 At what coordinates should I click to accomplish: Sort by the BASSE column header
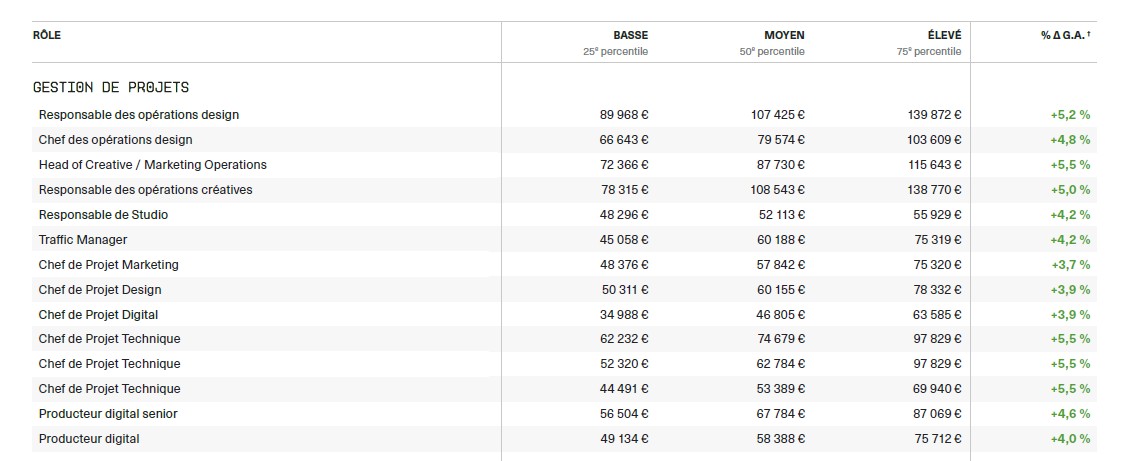(x=630, y=35)
